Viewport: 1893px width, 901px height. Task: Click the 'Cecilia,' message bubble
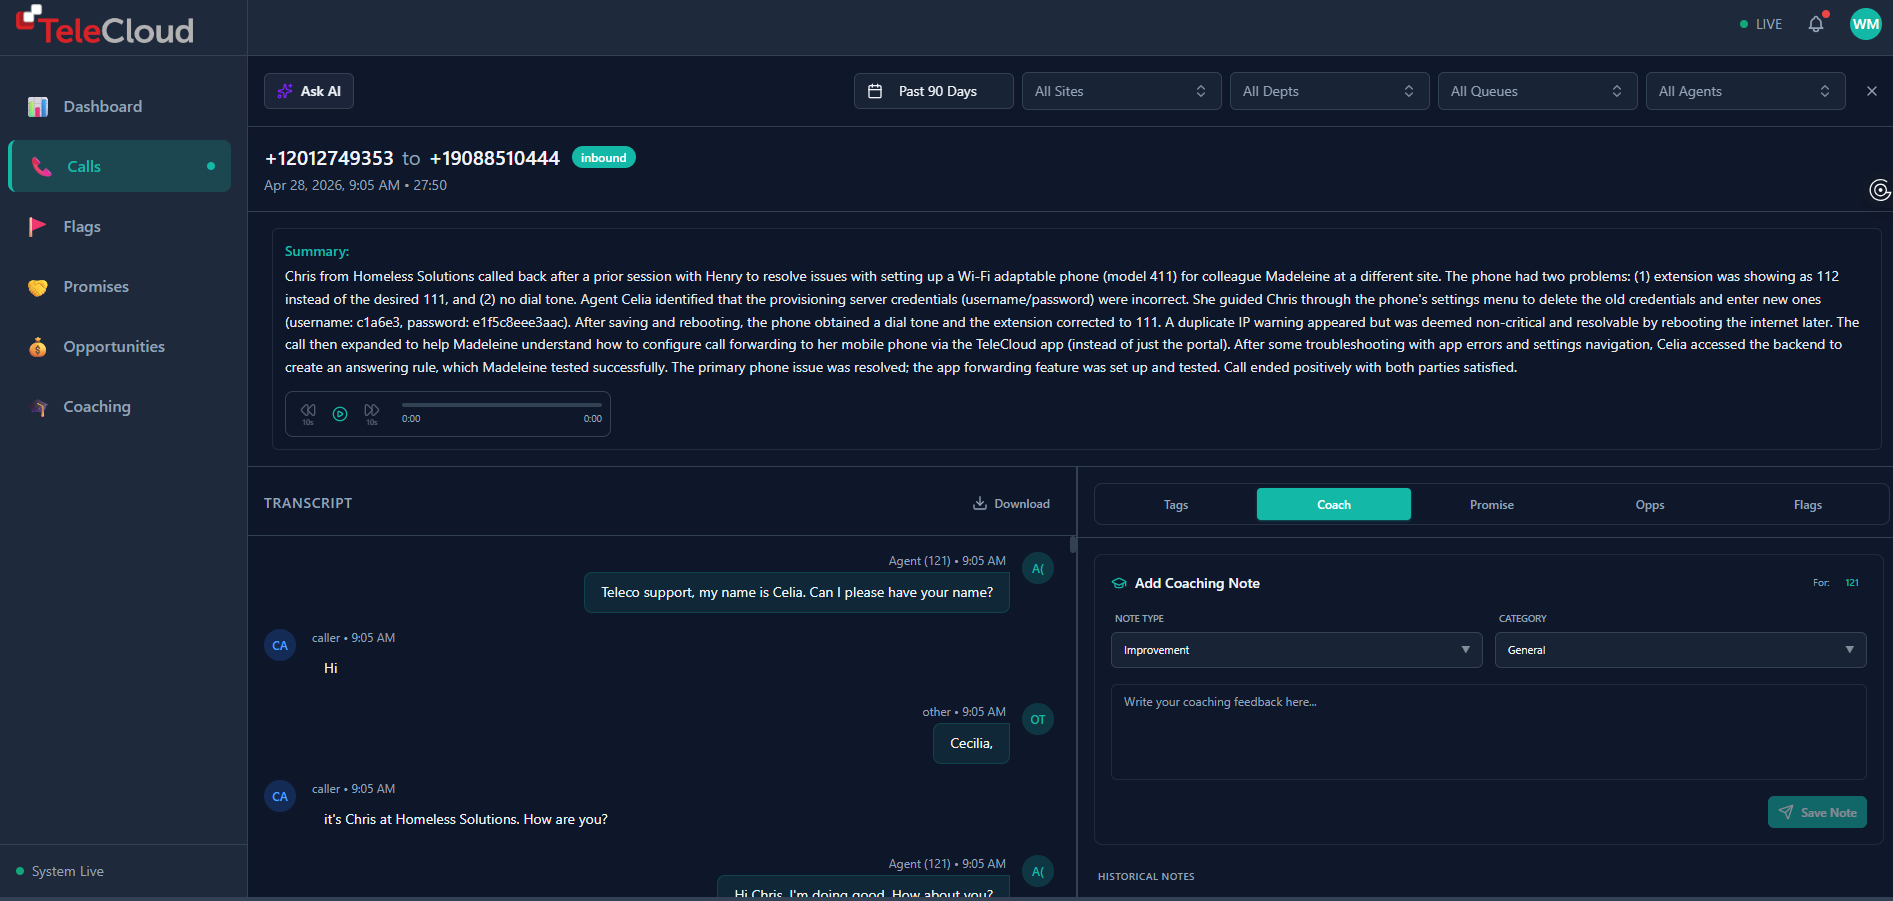pyautogui.click(x=971, y=743)
